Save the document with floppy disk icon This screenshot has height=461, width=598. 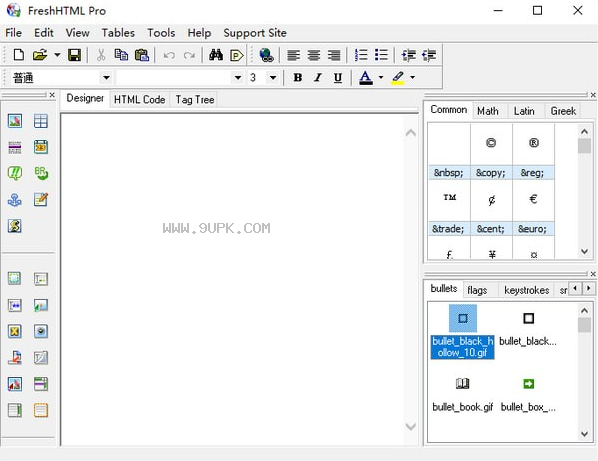(x=74, y=55)
